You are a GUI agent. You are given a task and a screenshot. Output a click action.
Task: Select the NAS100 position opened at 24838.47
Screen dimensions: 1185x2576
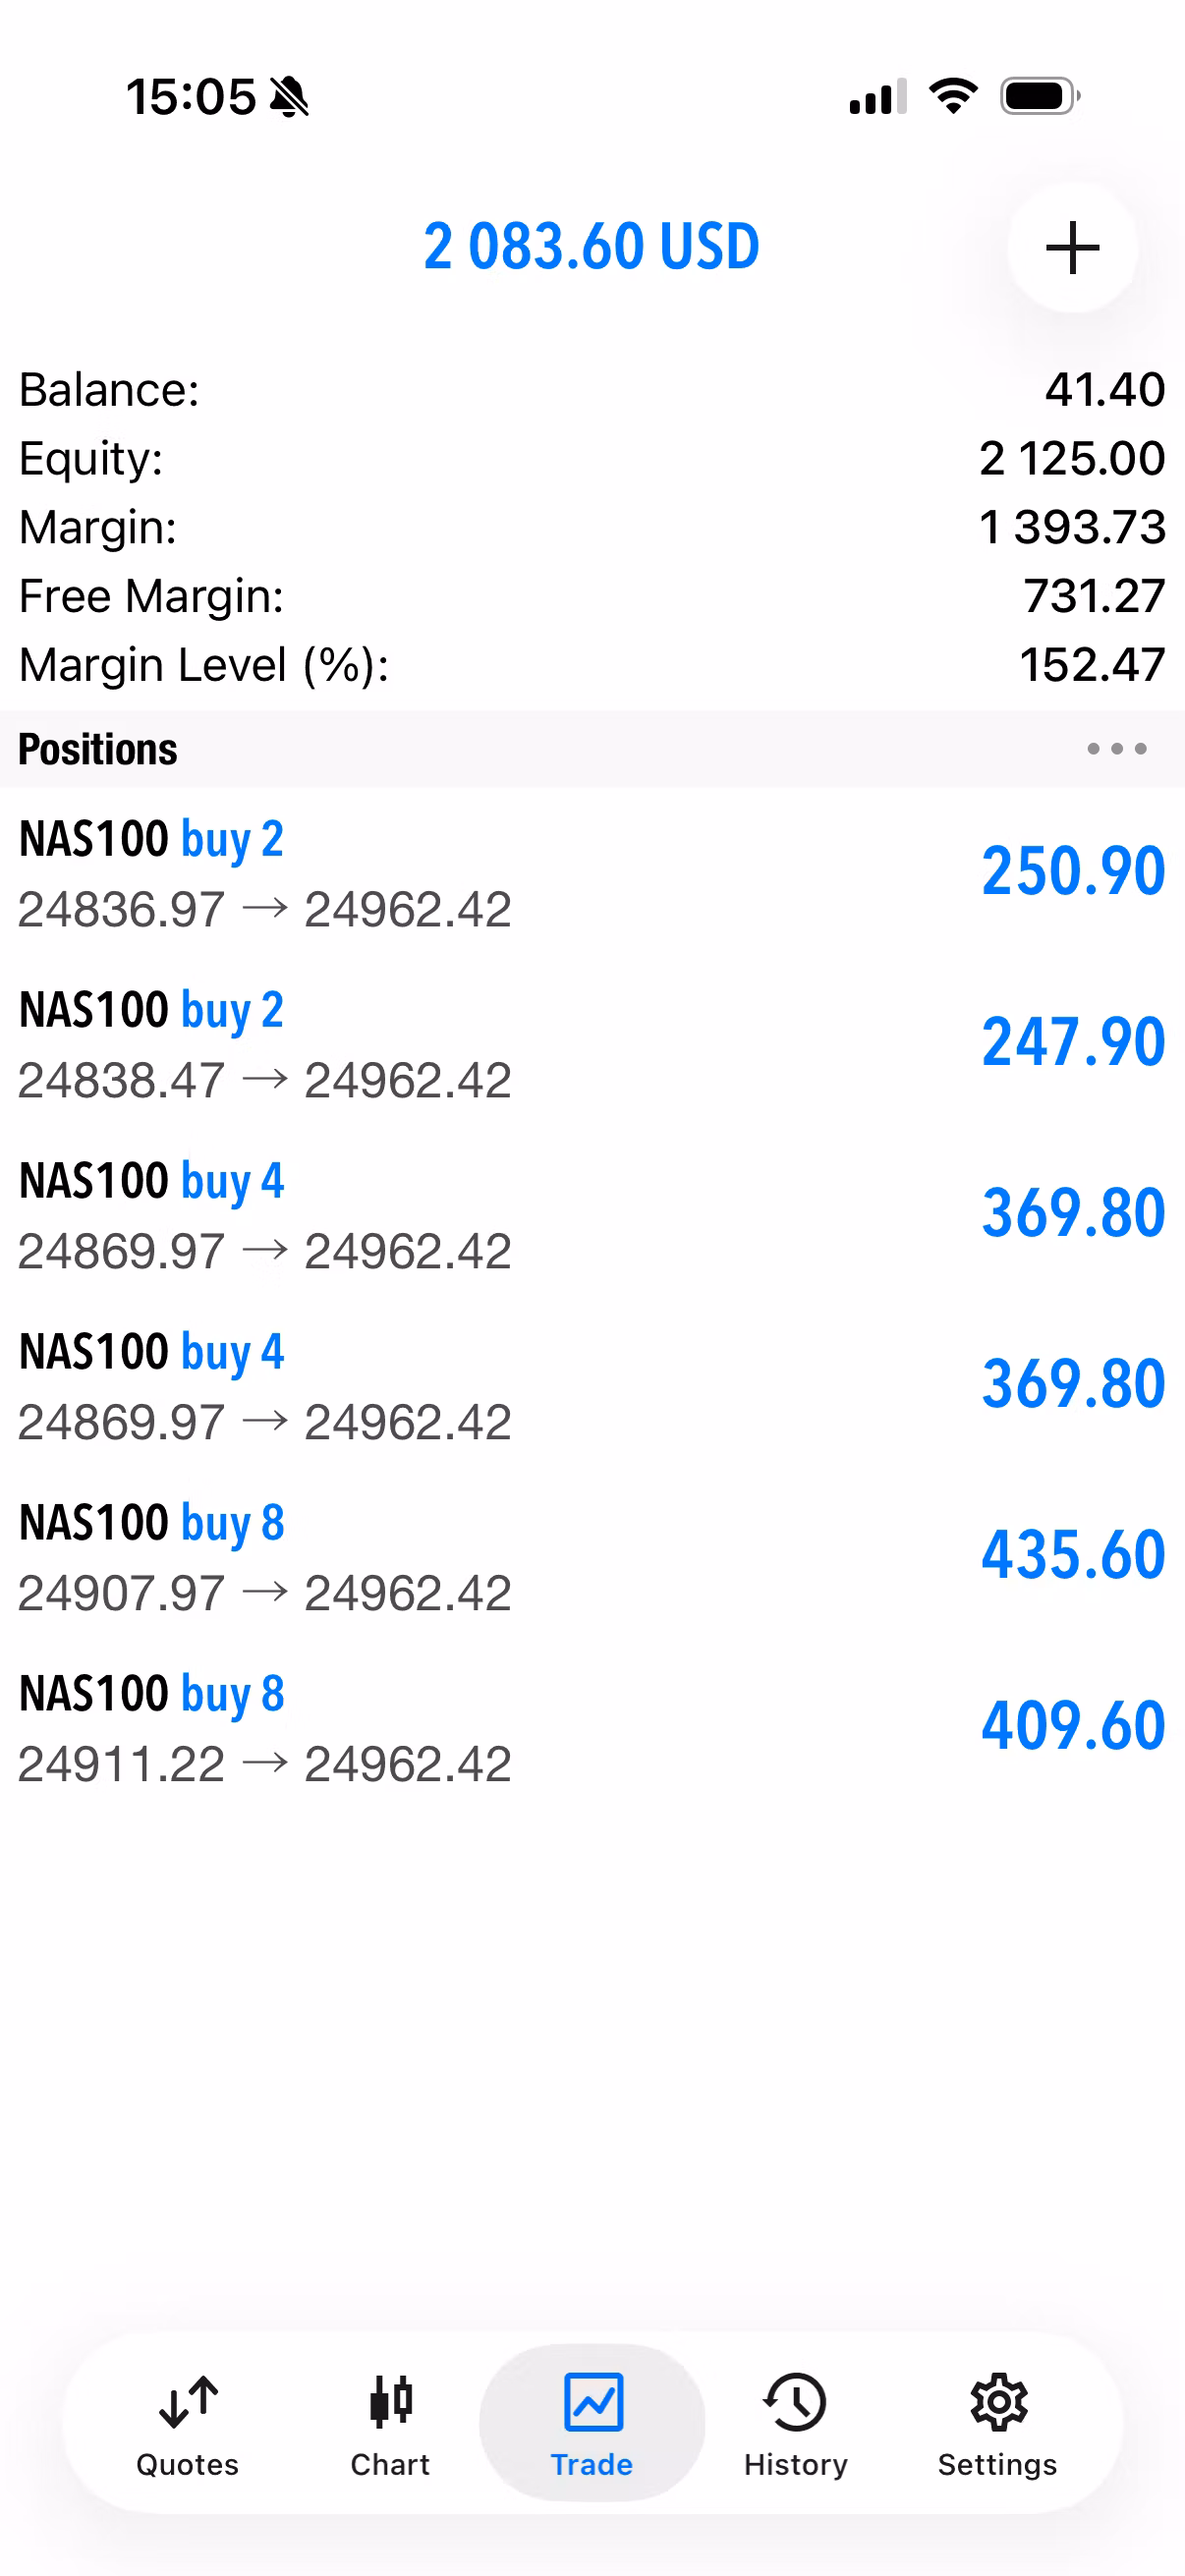tap(592, 1044)
